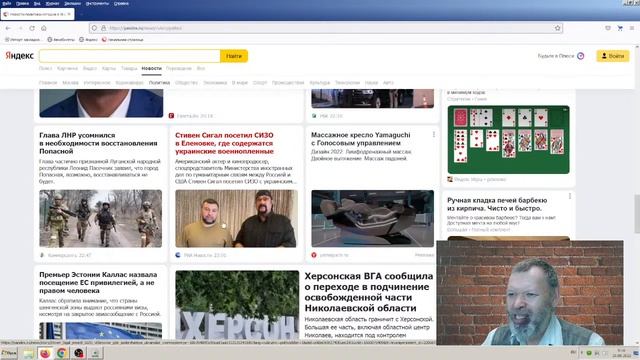Open the browser home page icon
The width and height of the screenshot is (640, 360).
44,28
